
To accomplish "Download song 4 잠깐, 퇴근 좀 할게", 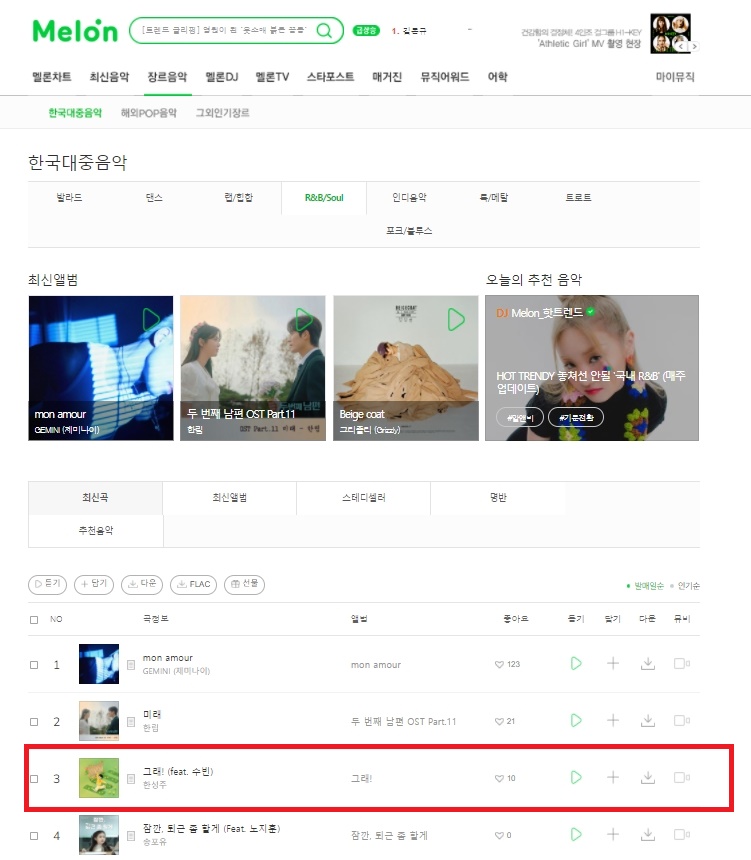I will [x=648, y=834].
